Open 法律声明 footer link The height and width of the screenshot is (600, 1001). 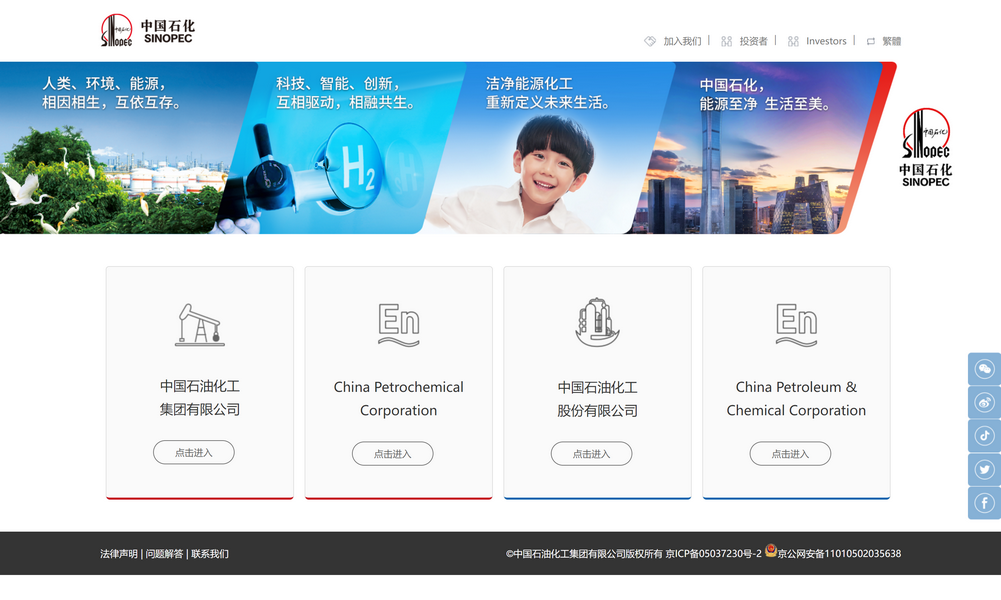click(119, 554)
